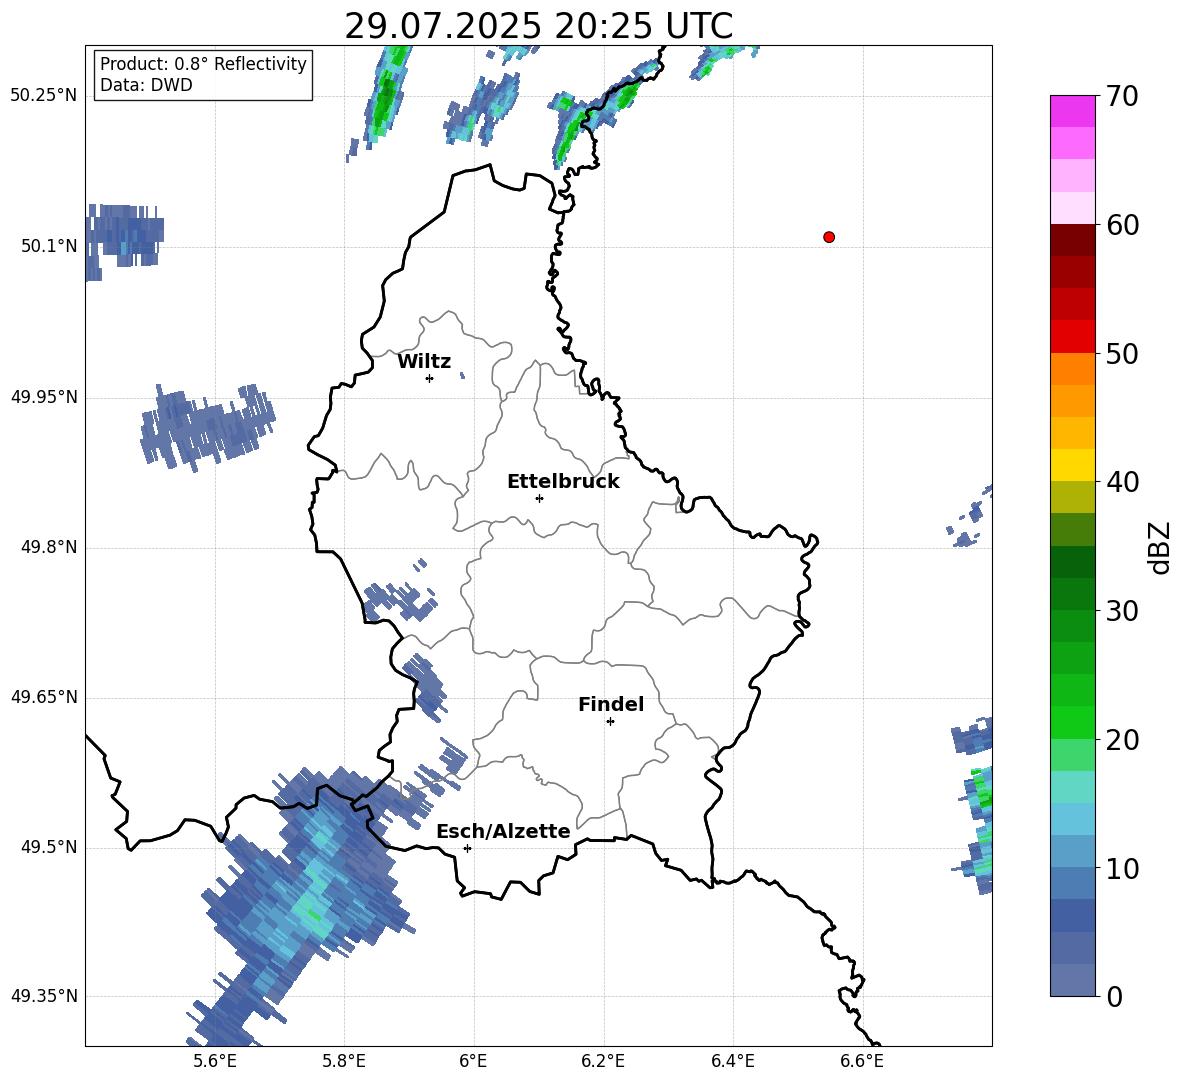Click the Data: DWD text

tap(146, 85)
